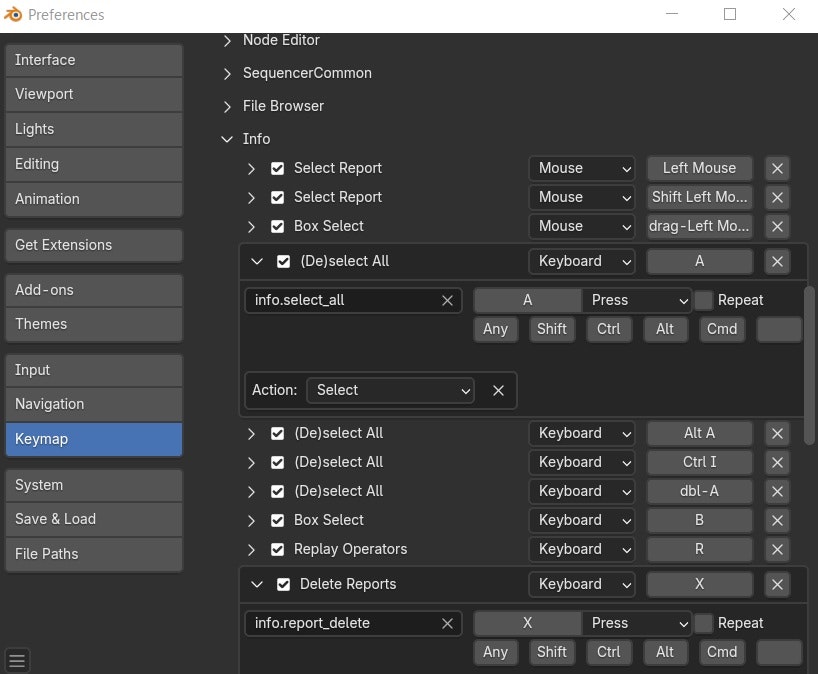Open the Navigation preferences tab

click(x=94, y=404)
